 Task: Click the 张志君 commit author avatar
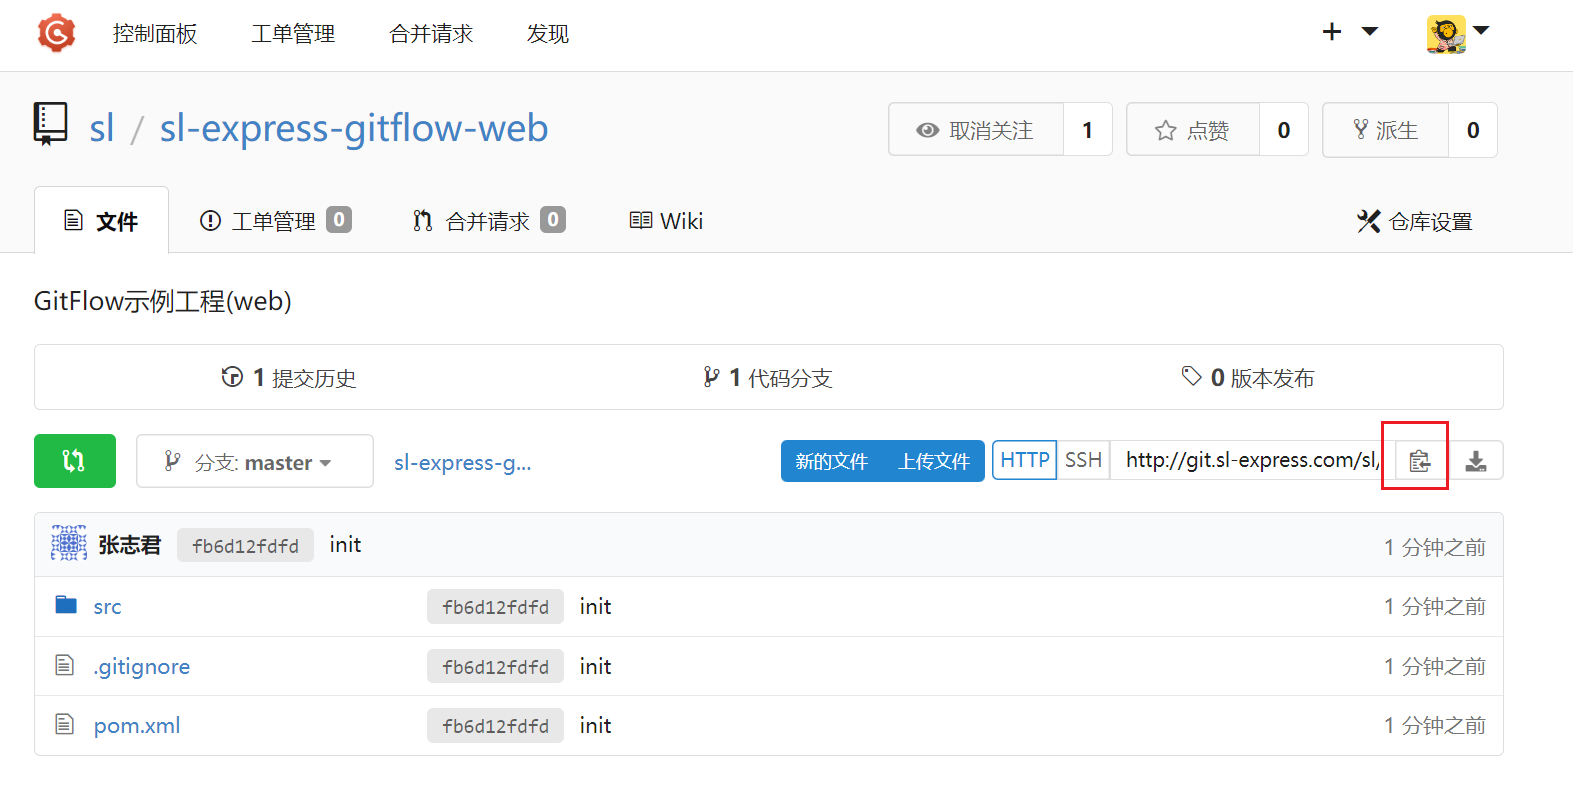tap(69, 544)
